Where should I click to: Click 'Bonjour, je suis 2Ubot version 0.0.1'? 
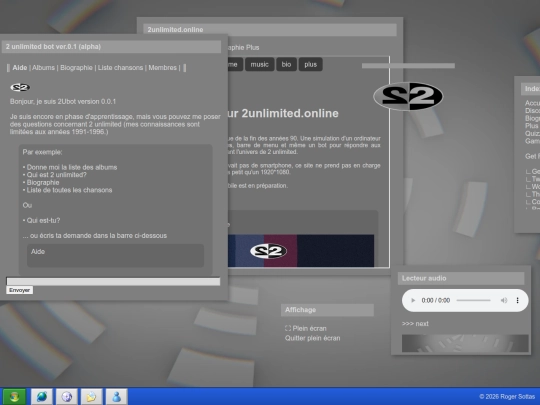coord(63,102)
